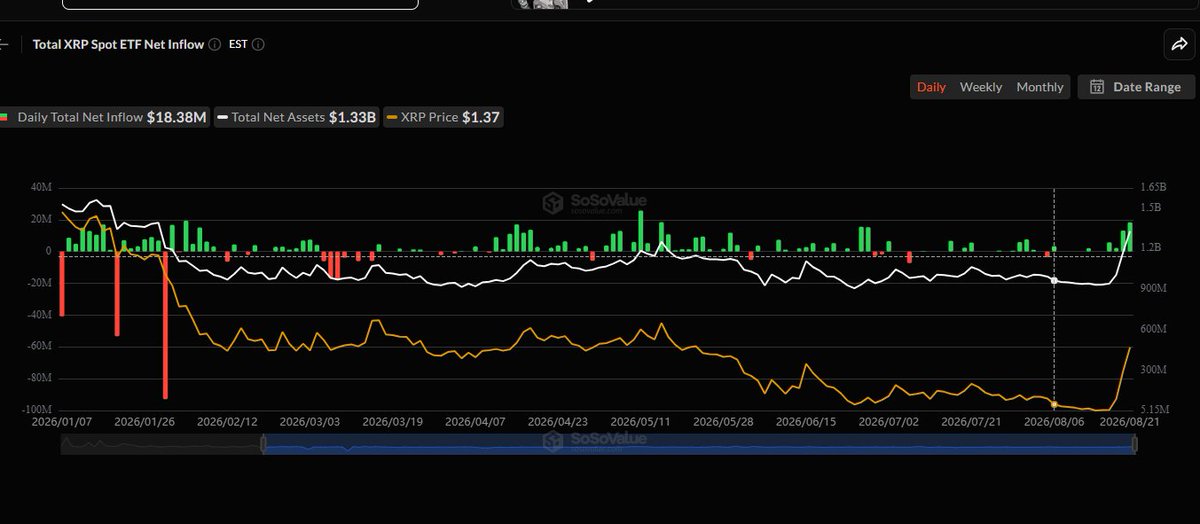This screenshot has width=1200, height=524.
Task: Click left handle of chart range slider
Action: [x=263, y=445]
